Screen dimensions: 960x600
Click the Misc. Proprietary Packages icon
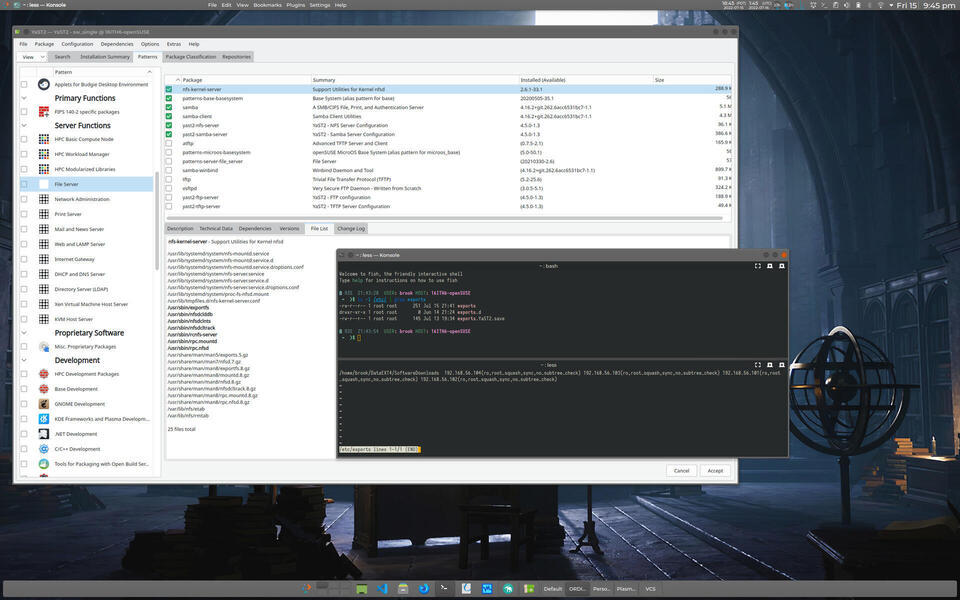[43, 347]
